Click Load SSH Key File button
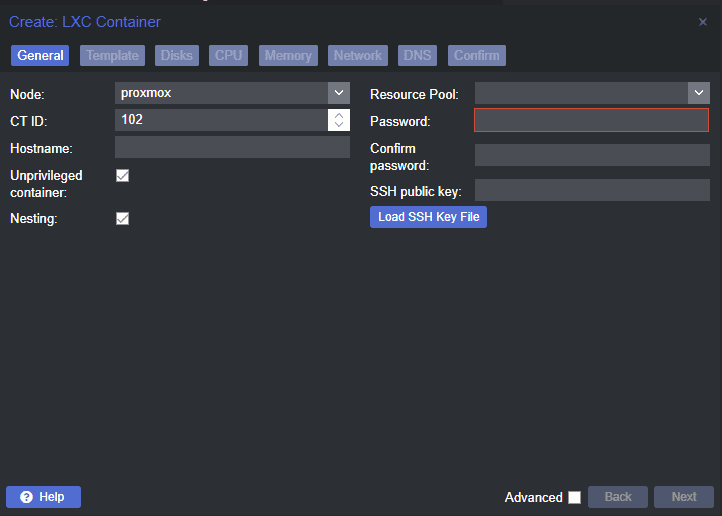Screen dimensions: 722x516 tap(428, 217)
